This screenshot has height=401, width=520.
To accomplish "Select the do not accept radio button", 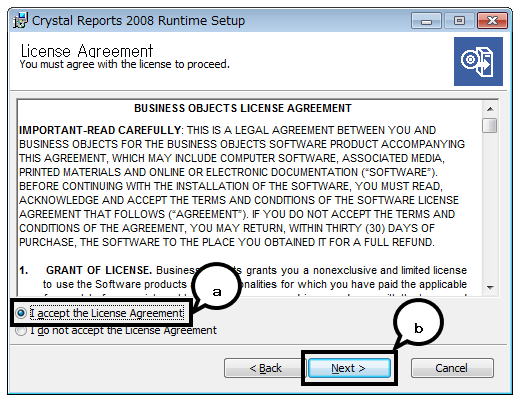I will [x=21, y=330].
